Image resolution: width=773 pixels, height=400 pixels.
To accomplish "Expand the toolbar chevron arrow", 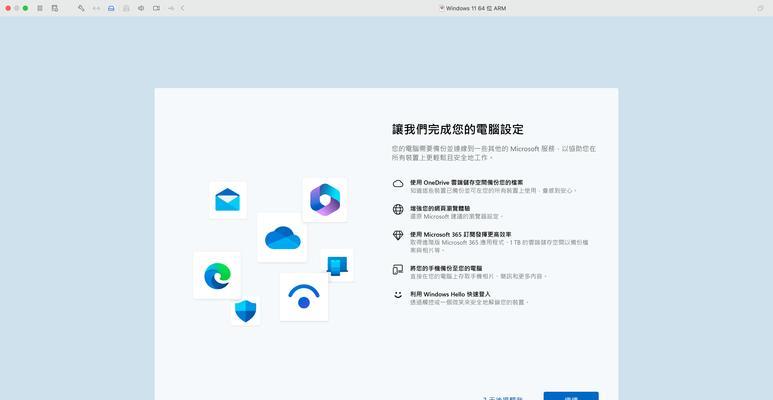I will (x=183, y=8).
